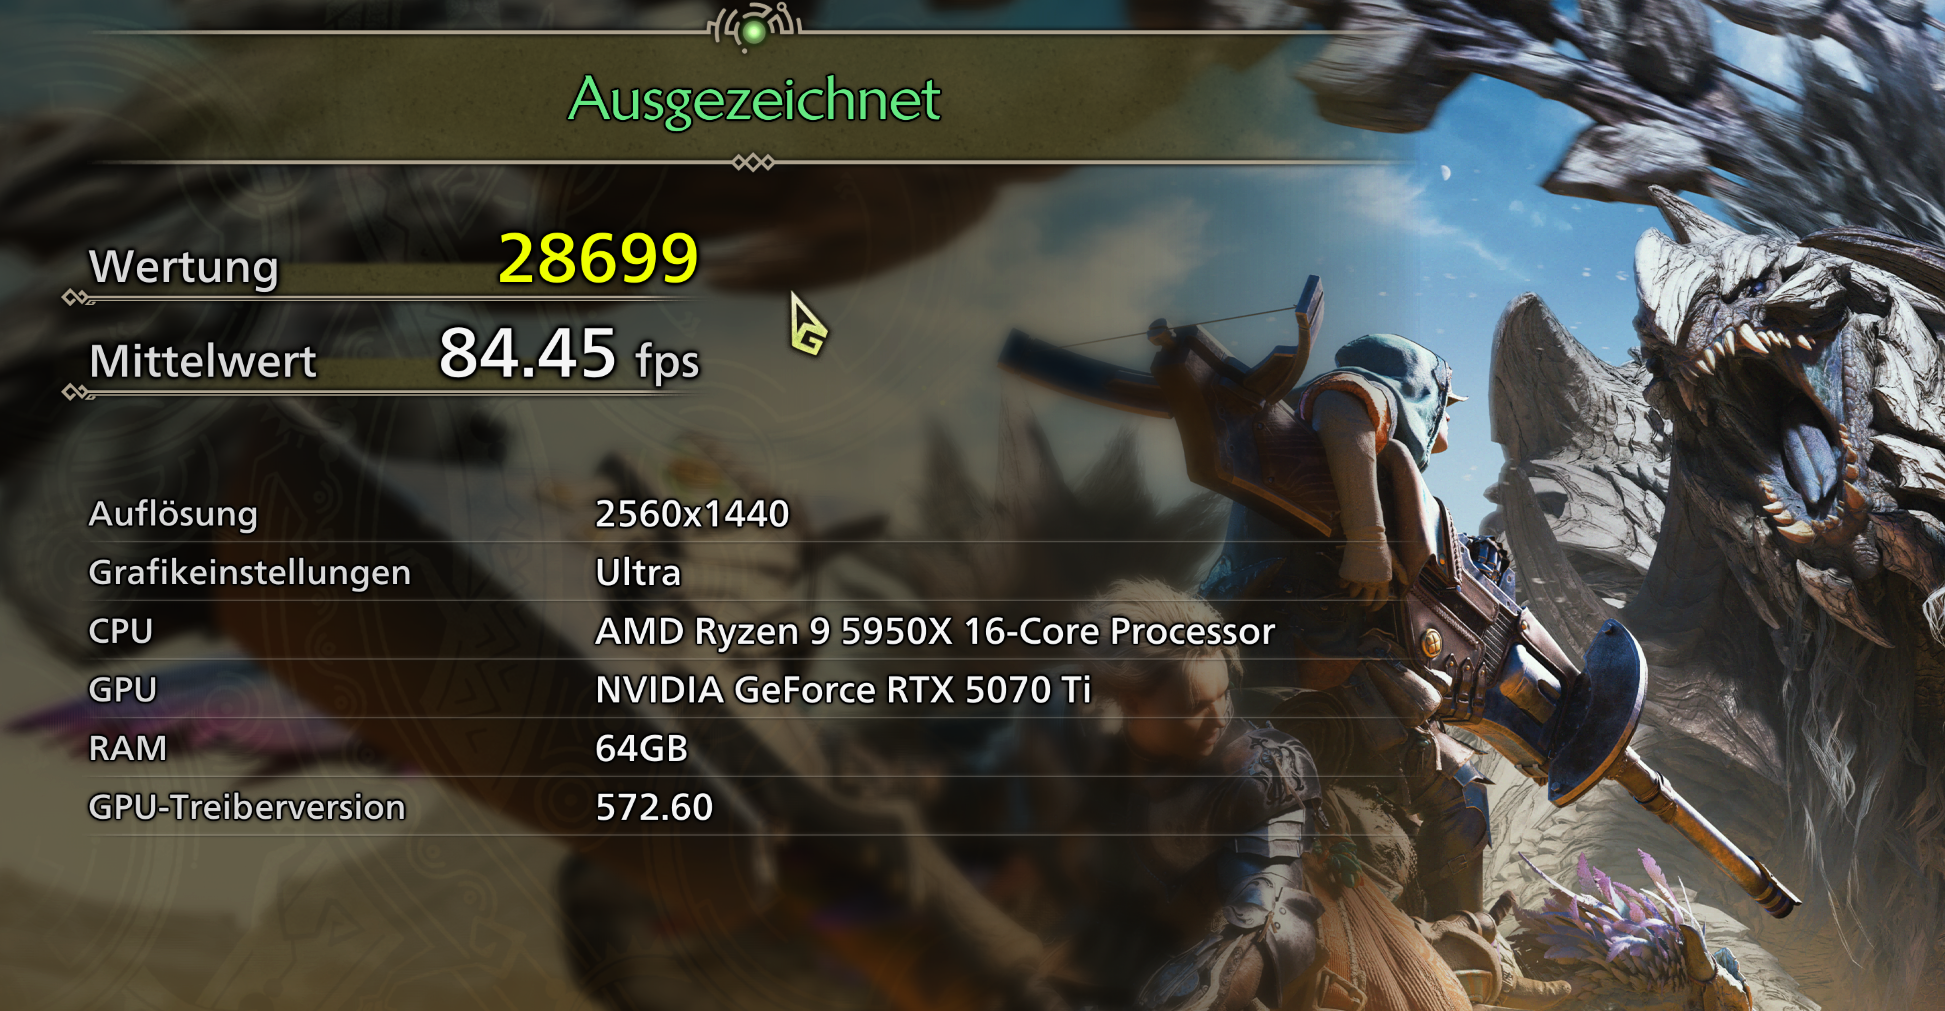The width and height of the screenshot is (1945, 1011).
Task: Click the yellow score value 28699
Action: [598, 258]
